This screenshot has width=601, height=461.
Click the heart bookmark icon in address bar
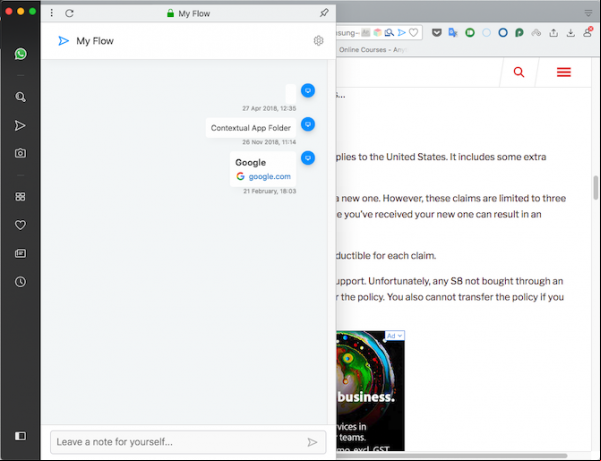[413, 33]
